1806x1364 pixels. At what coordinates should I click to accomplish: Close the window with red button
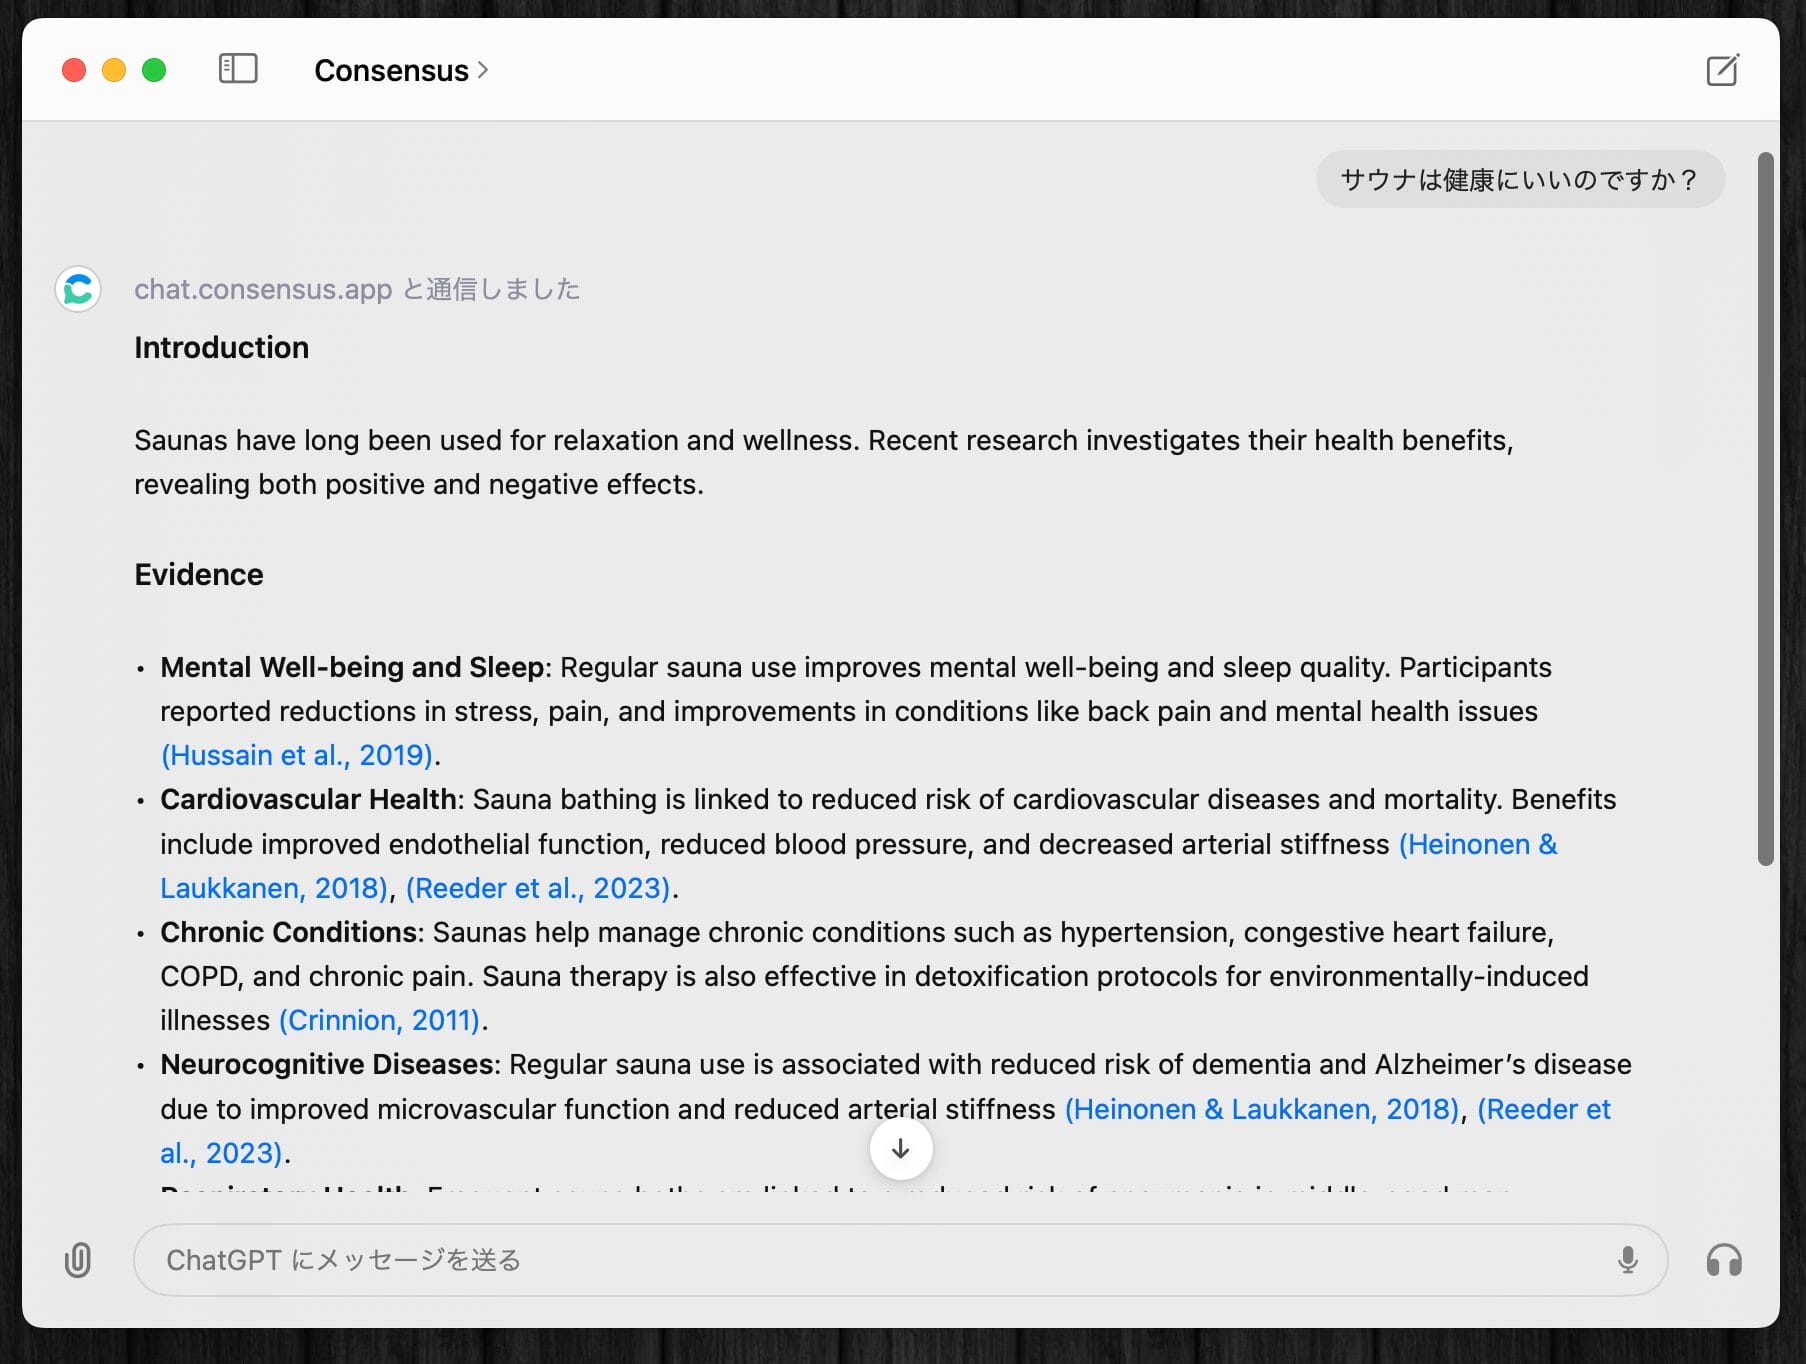74,70
